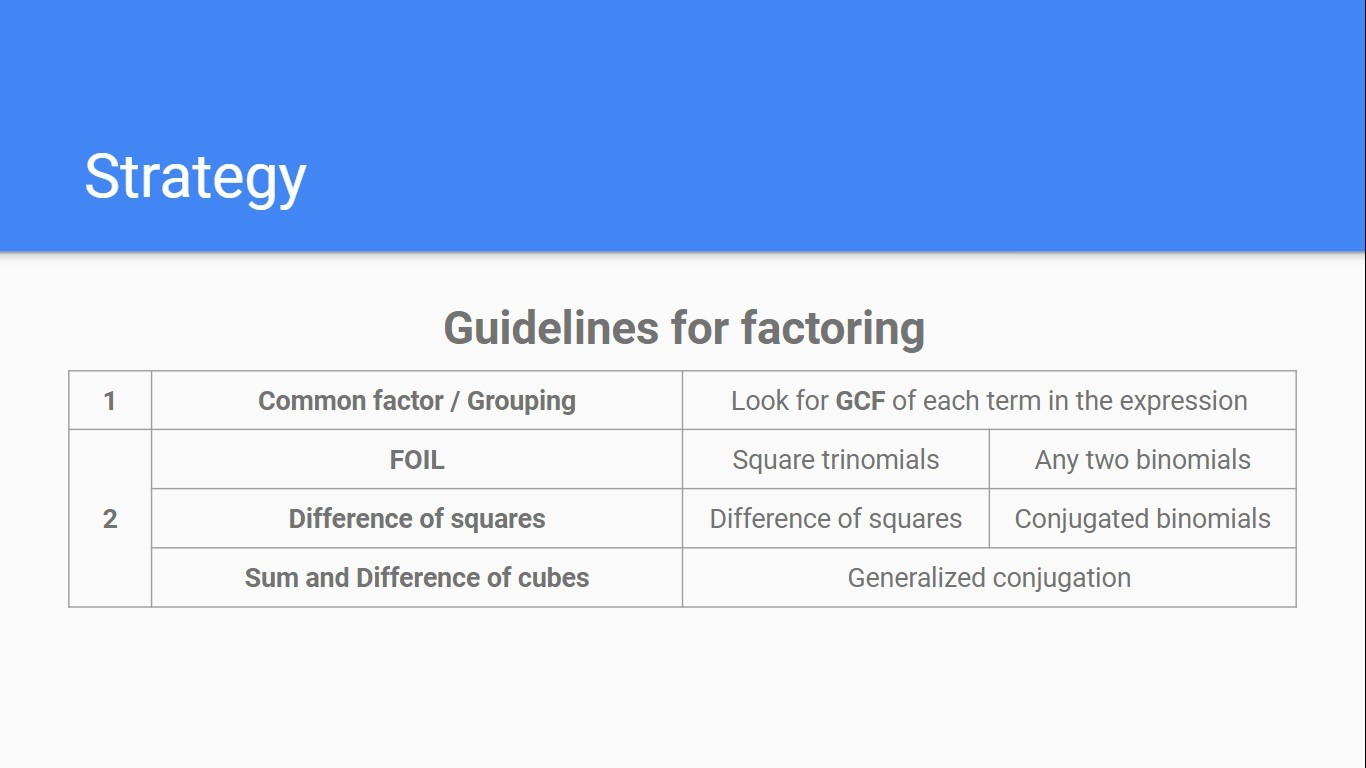This screenshot has height=768, width=1366.
Task: Click the Strategy slide title
Action: [x=195, y=178]
